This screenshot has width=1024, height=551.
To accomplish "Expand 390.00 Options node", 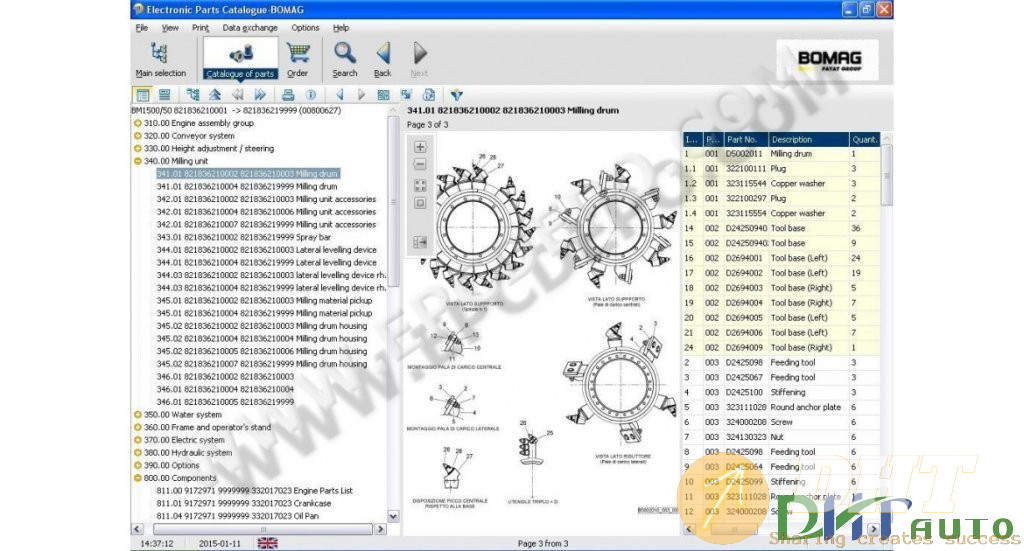I will point(138,465).
